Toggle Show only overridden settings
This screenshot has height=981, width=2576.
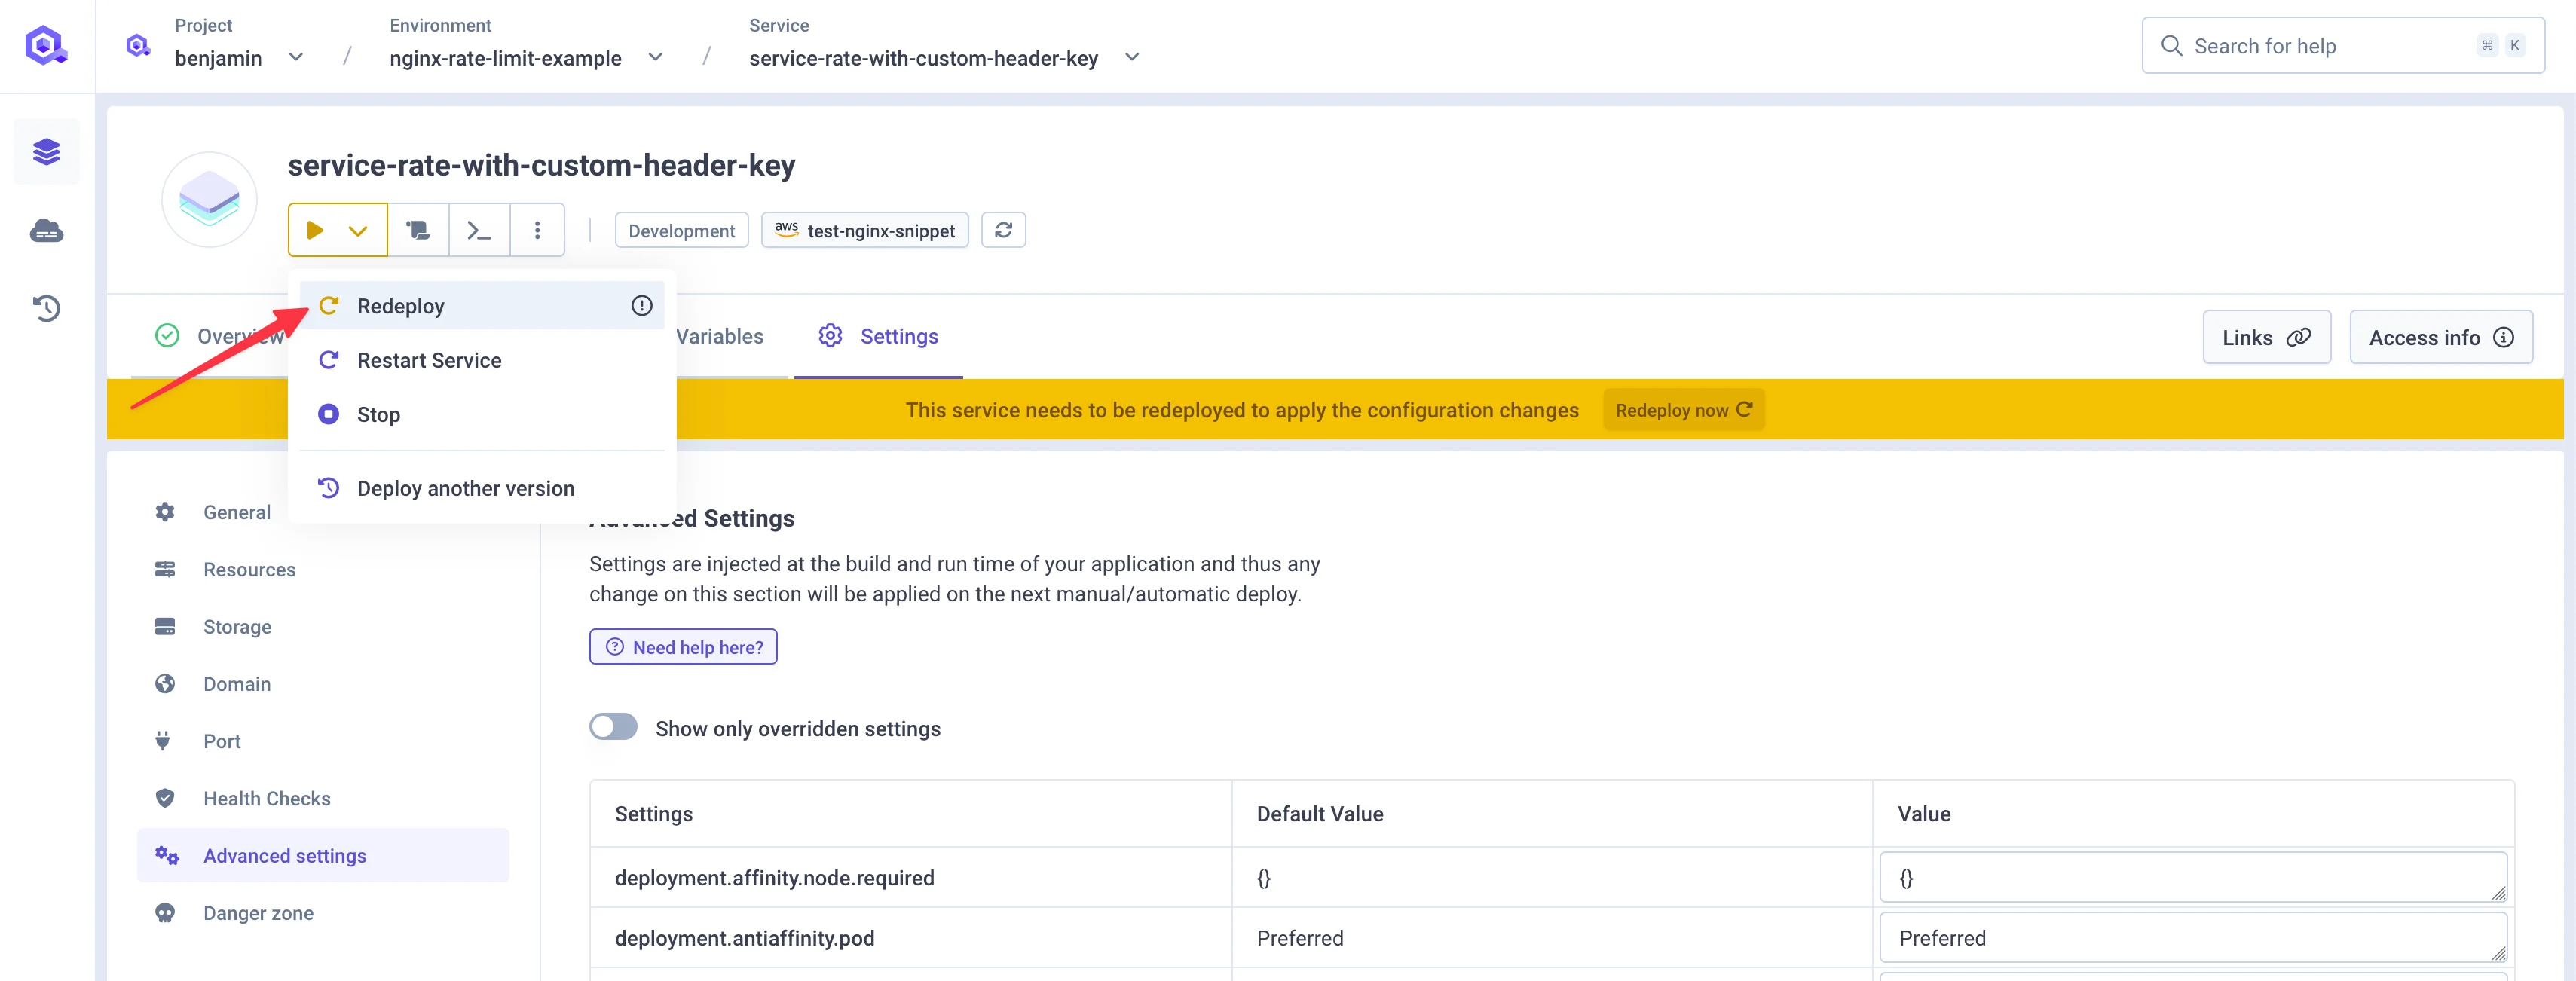pos(613,727)
